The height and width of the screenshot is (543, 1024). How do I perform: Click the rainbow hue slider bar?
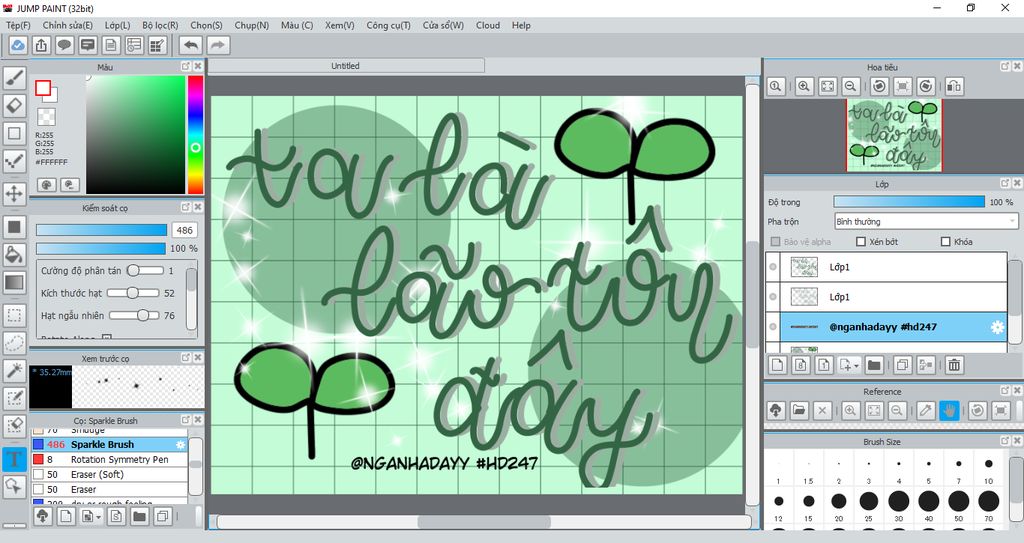[x=195, y=135]
